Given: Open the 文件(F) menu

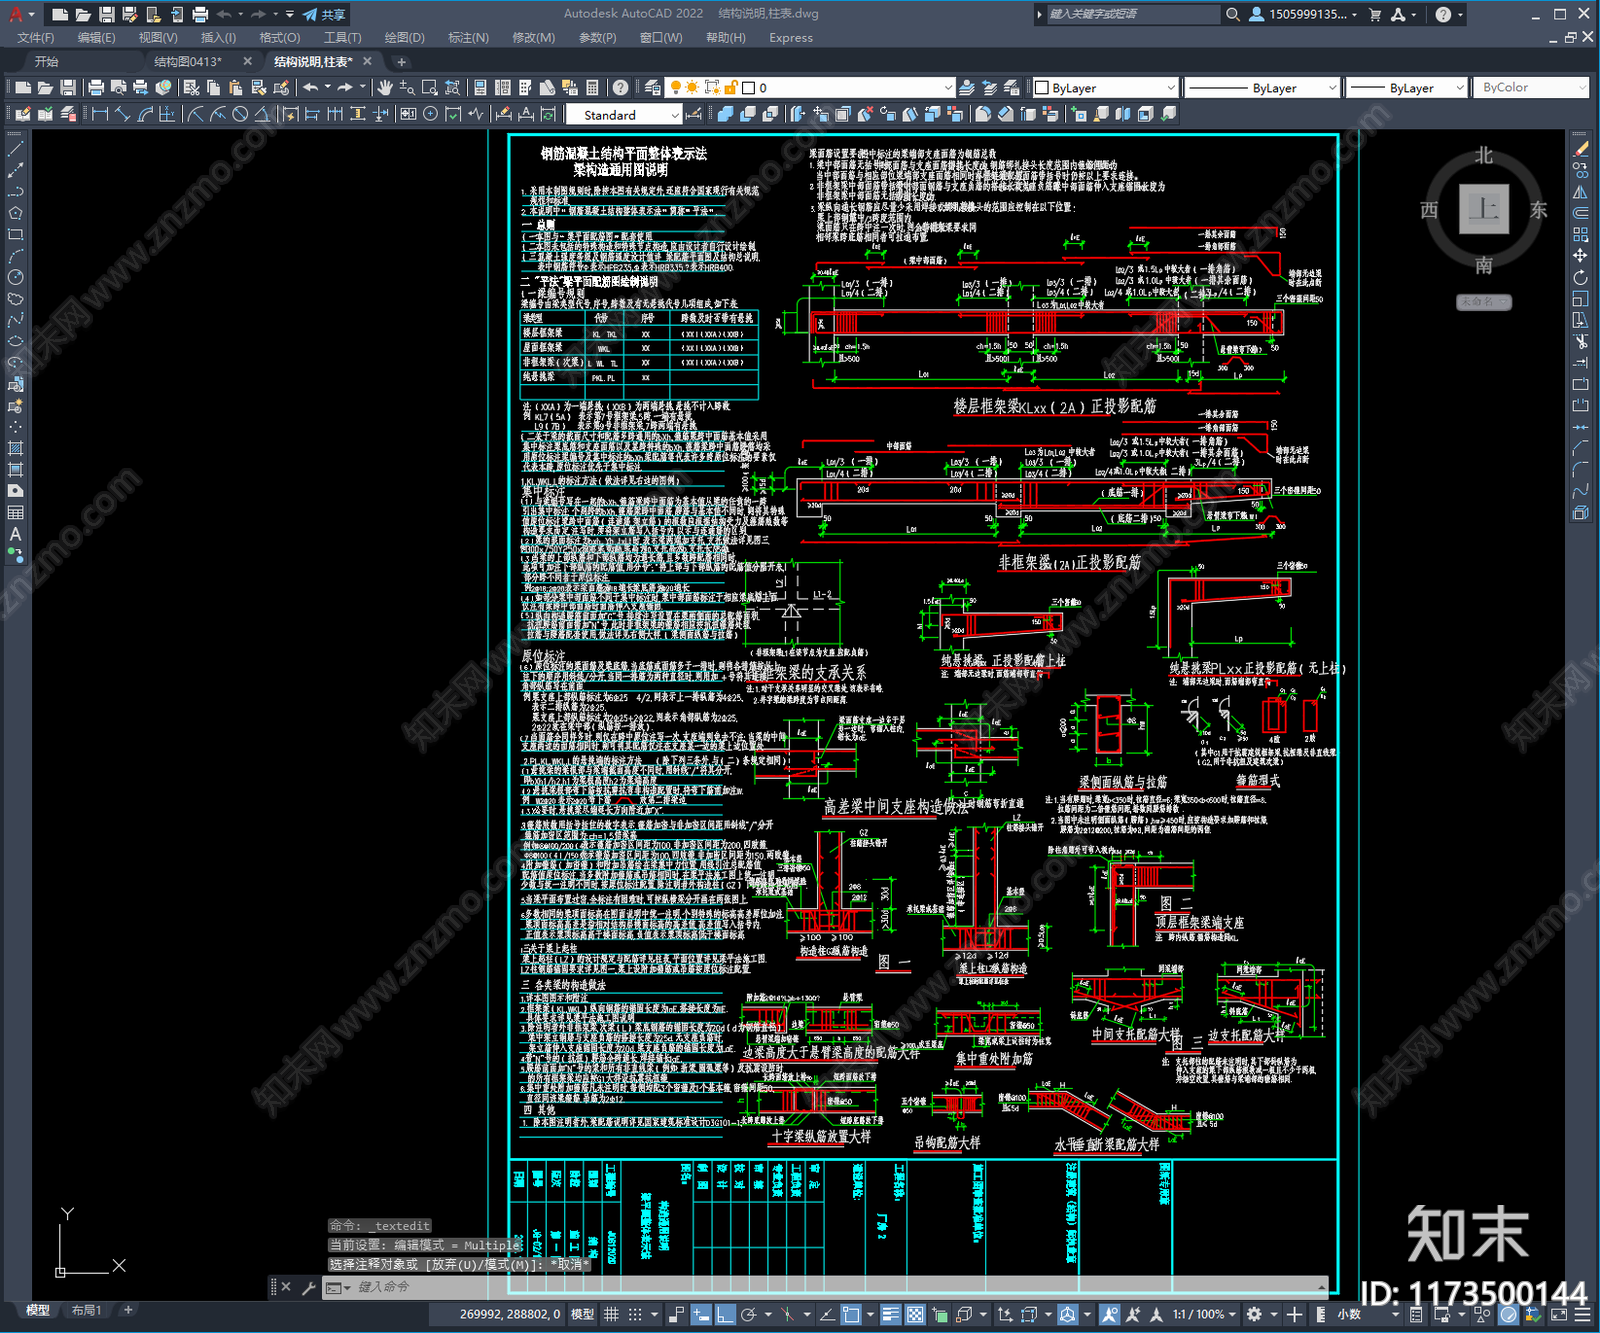Looking at the screenshot, I should click(x=36, y=38).
